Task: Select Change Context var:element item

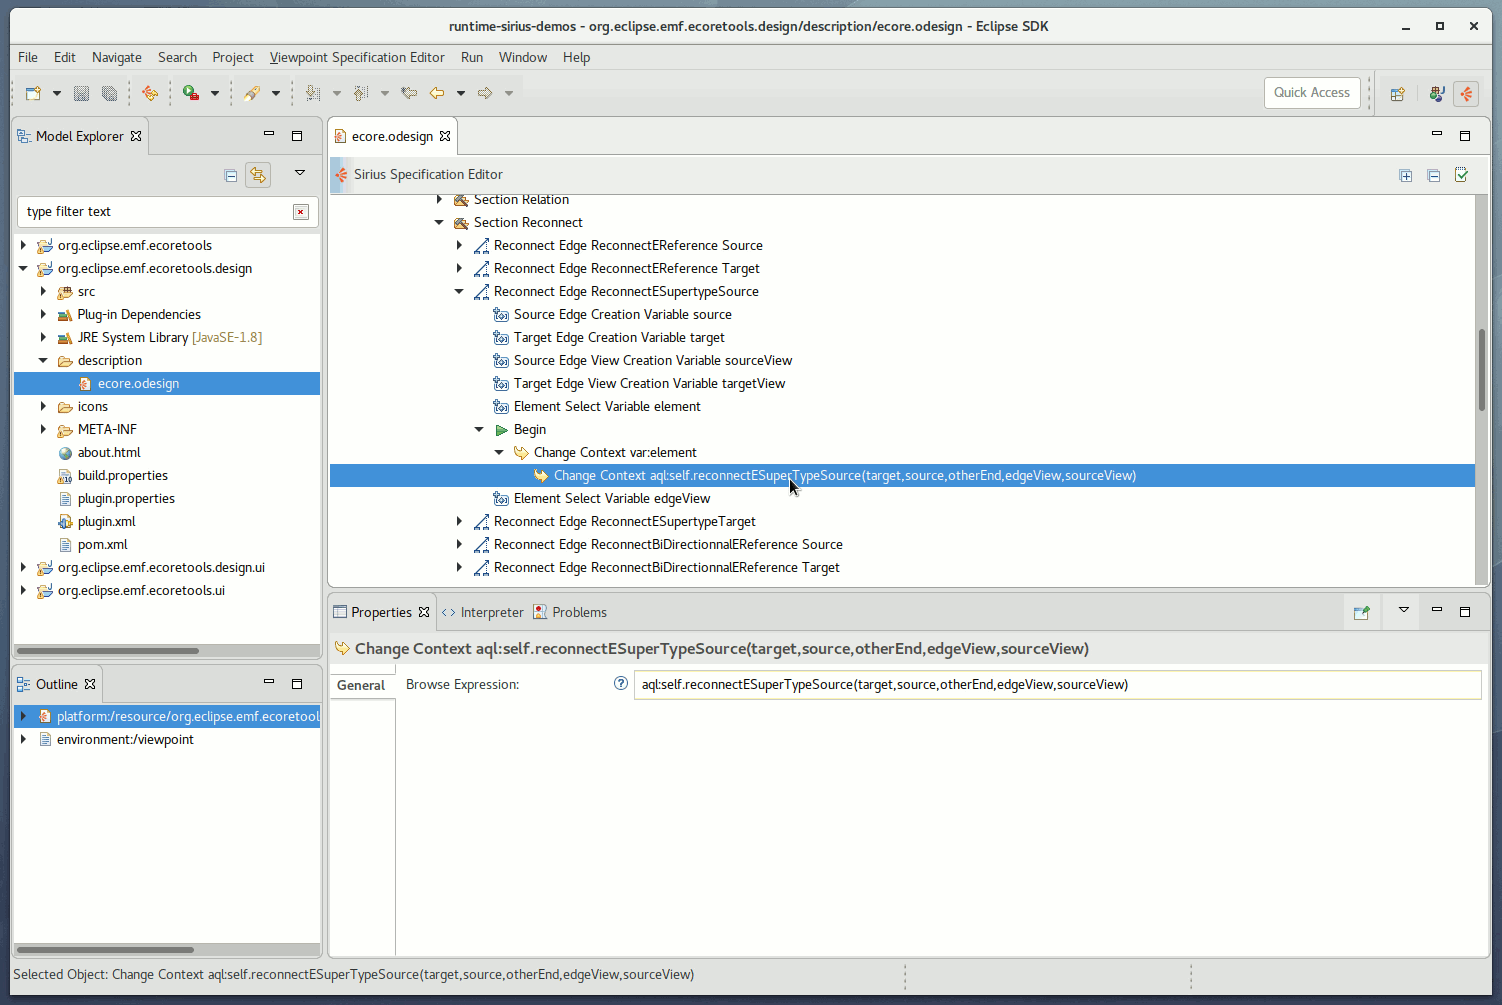Action: click(x=615, y=452)
